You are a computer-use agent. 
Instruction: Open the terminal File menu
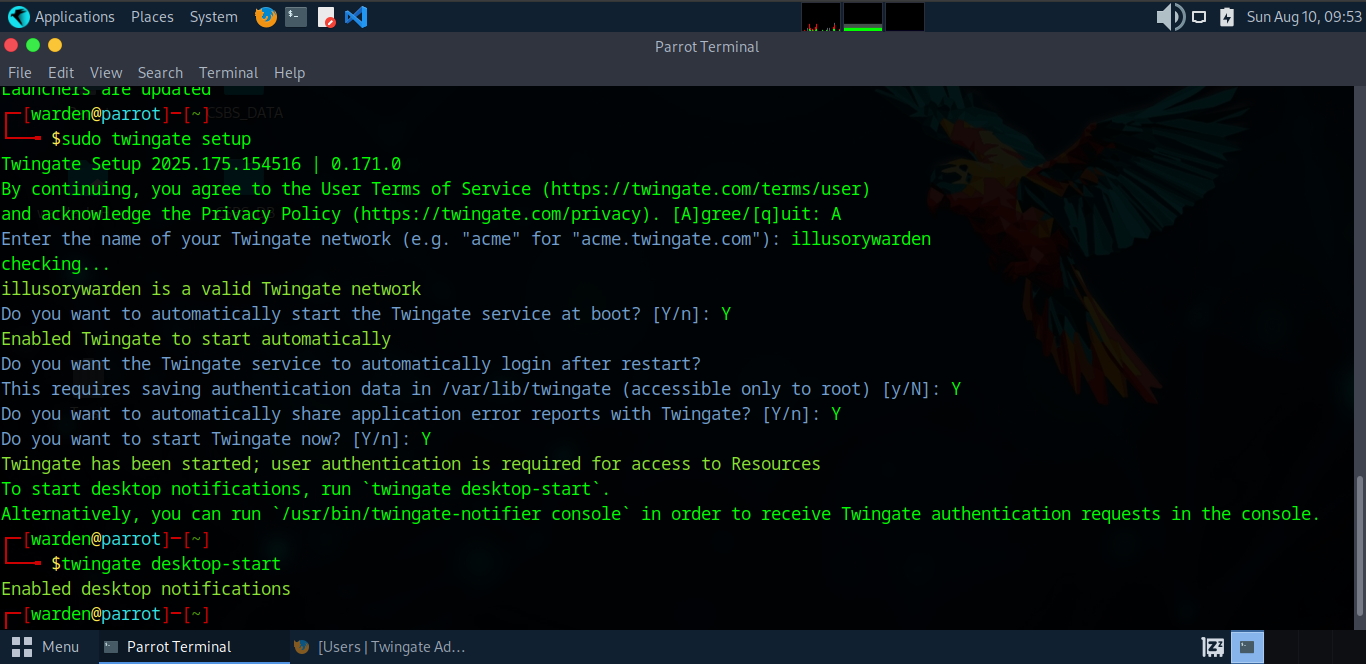tap(20, 73)
